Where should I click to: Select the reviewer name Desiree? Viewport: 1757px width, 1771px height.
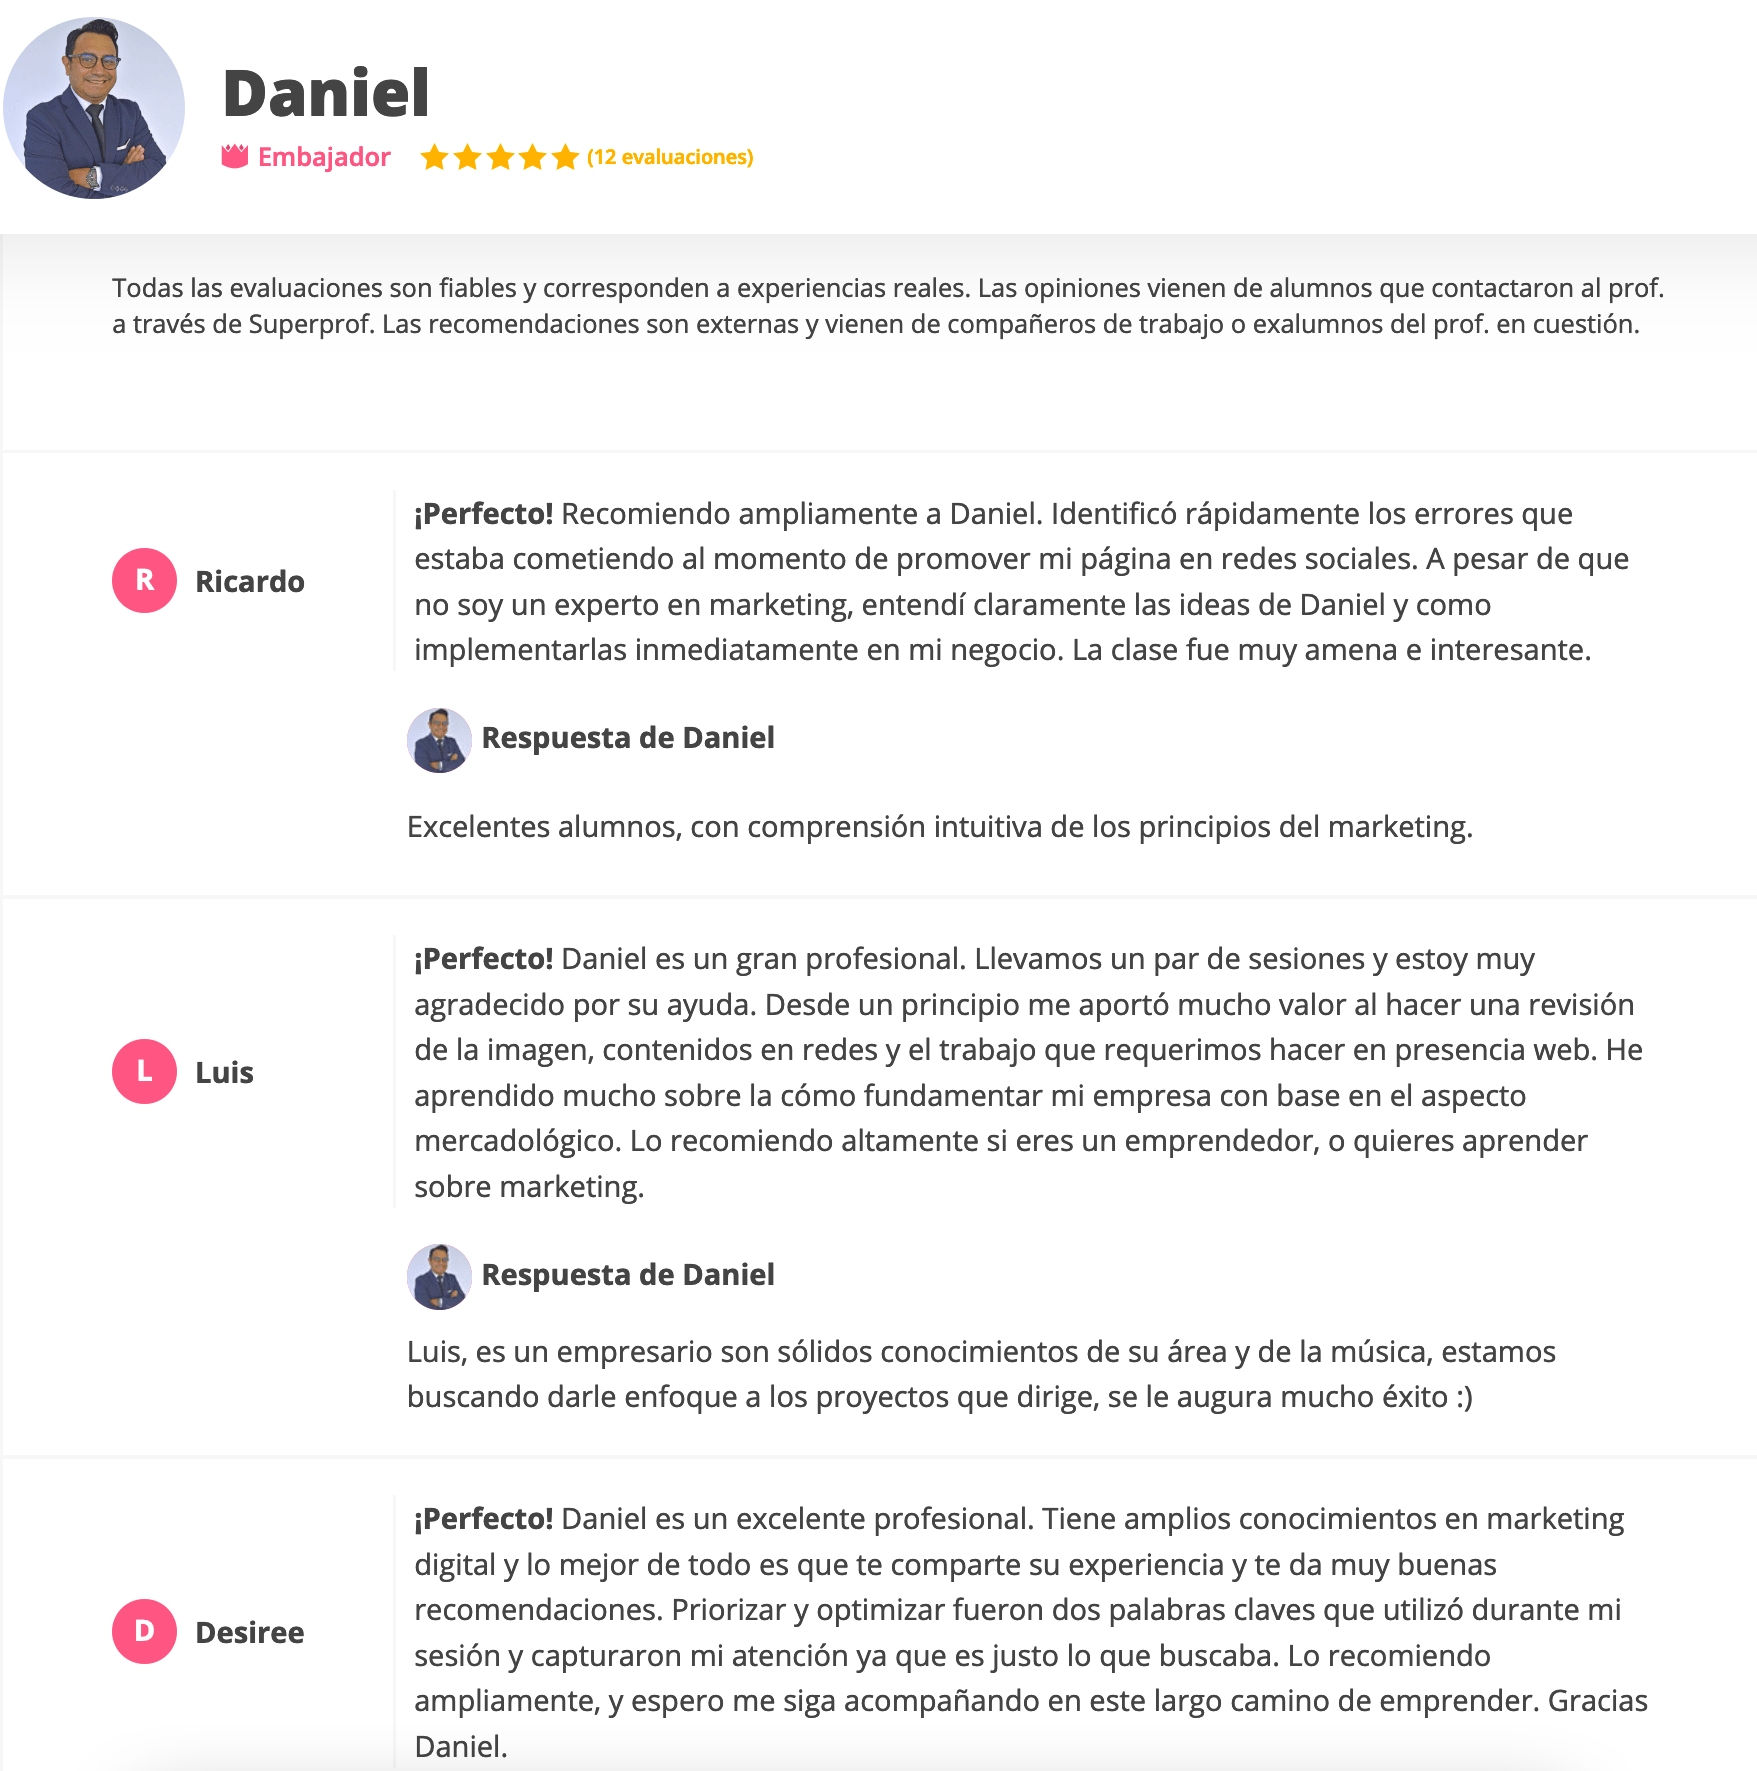tap(250, 1632)
